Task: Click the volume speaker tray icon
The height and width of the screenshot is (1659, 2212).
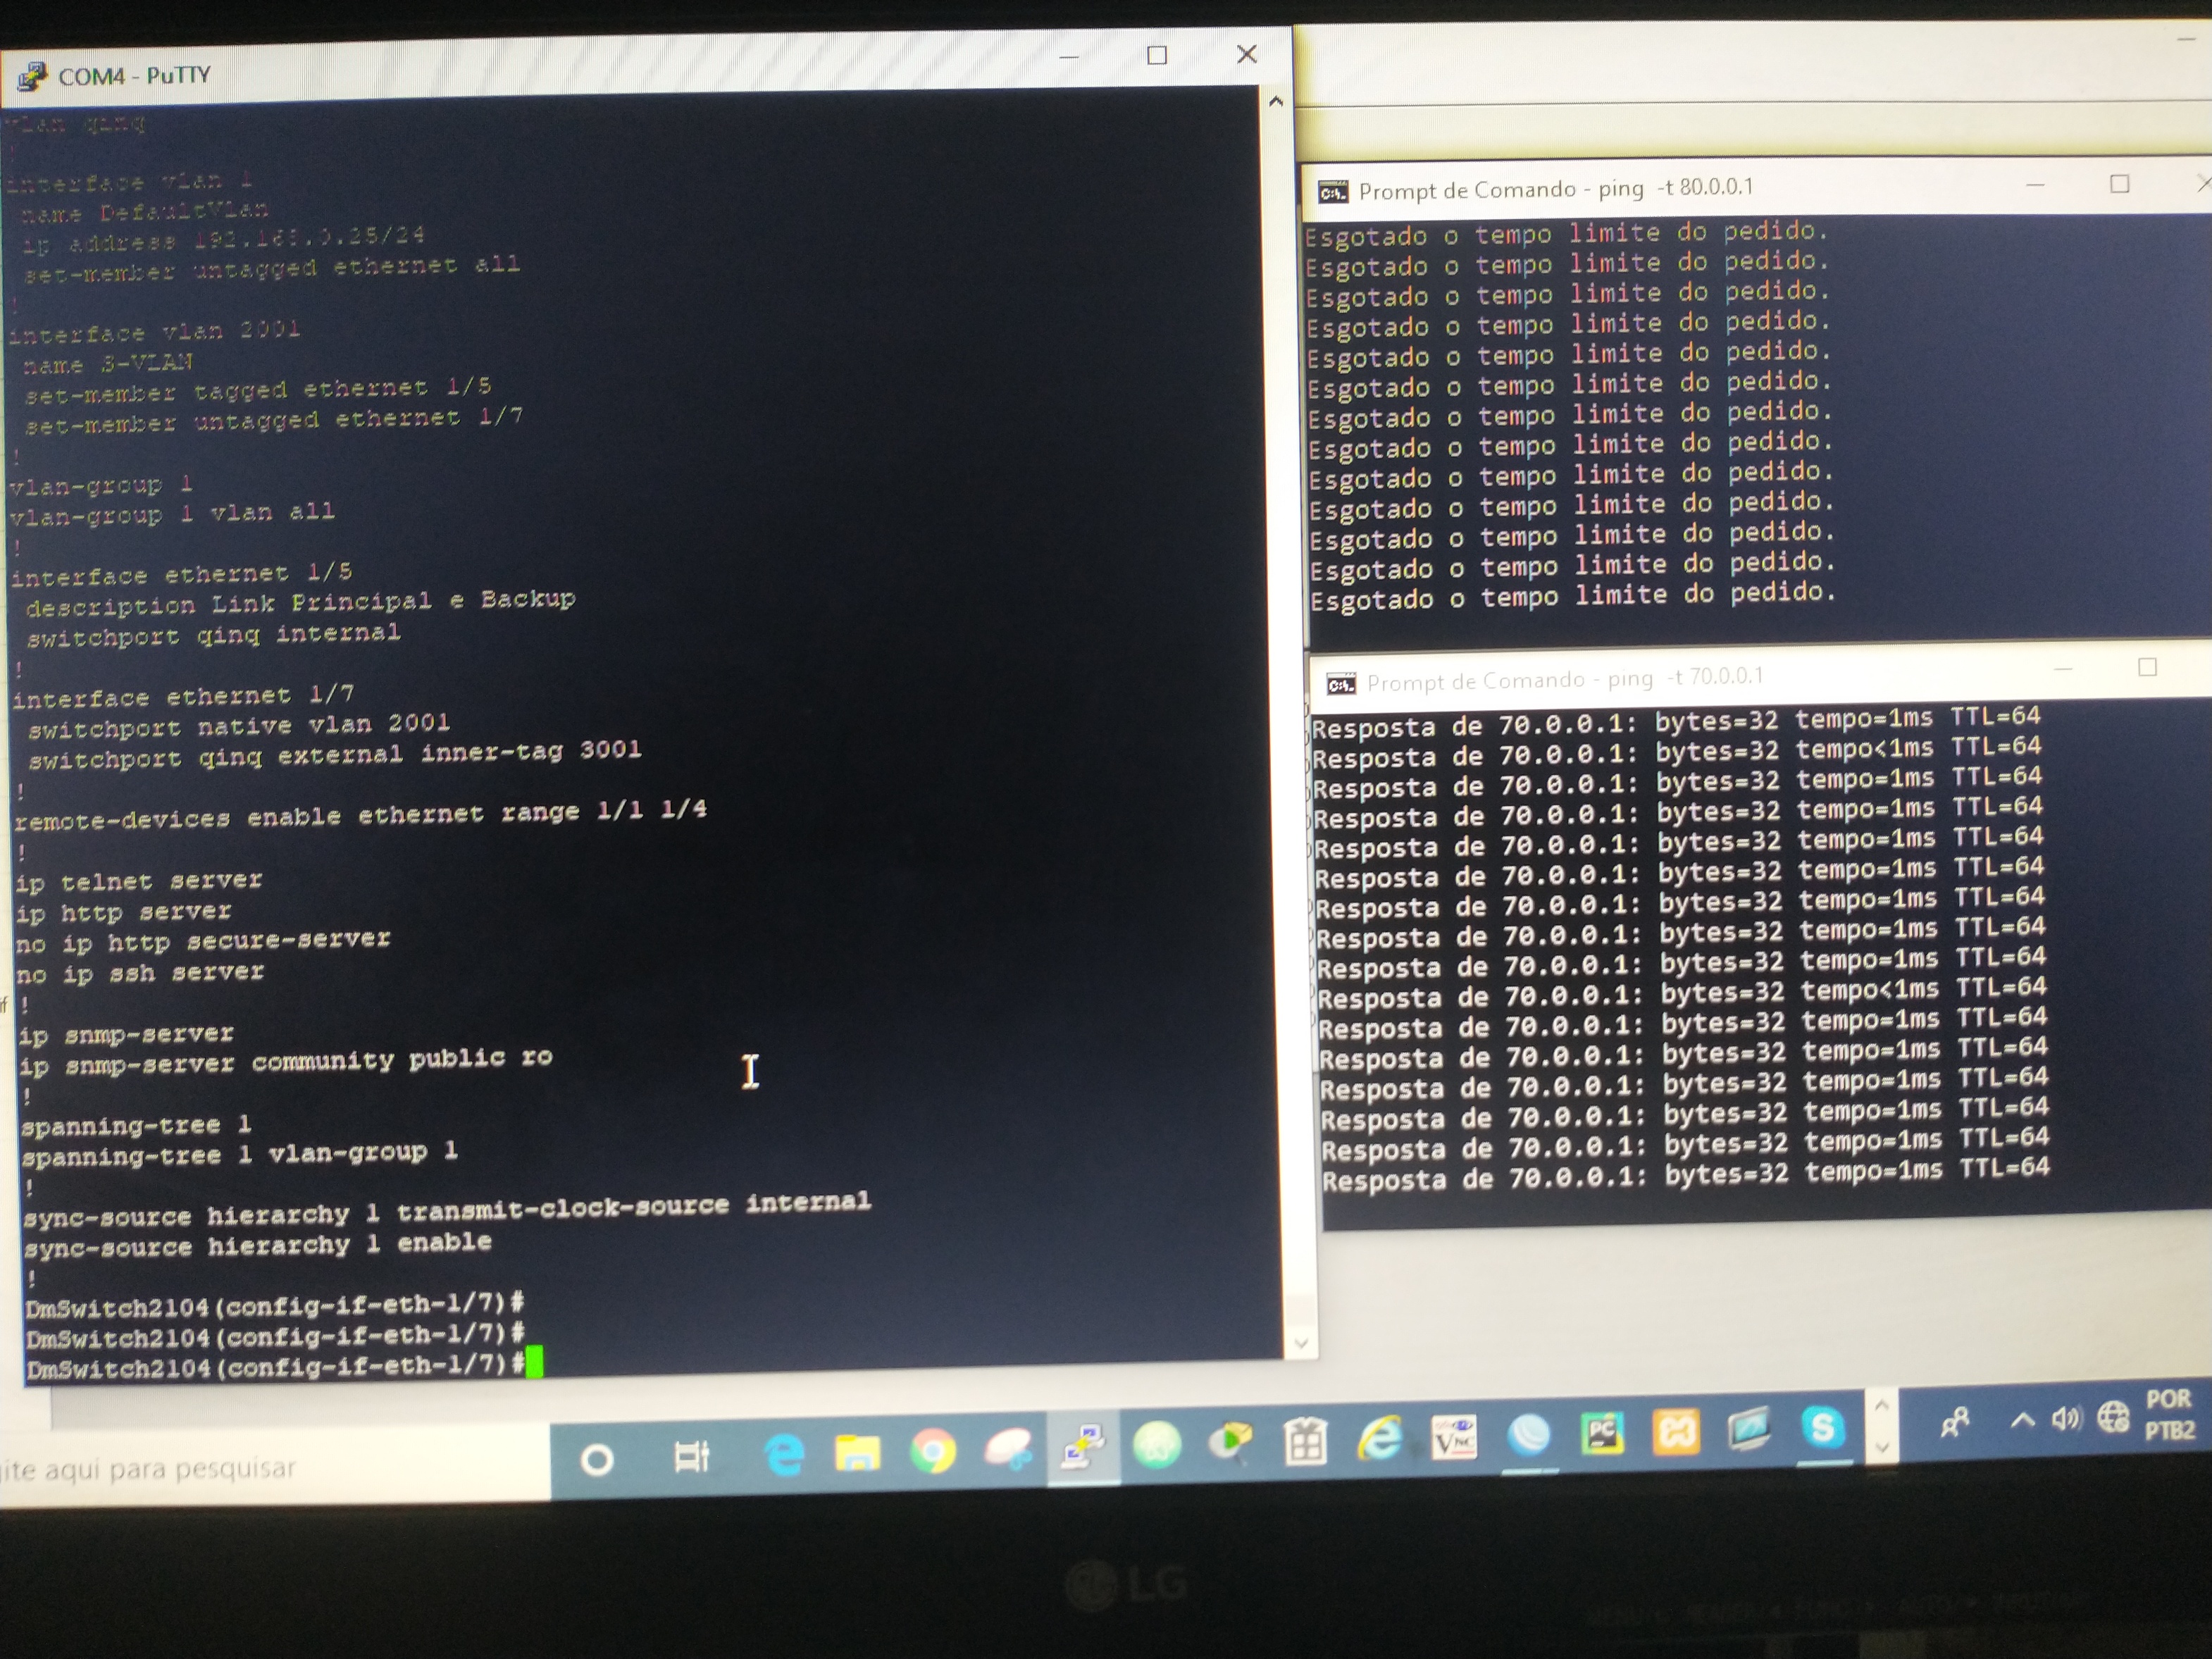Action: pyautogui.click(x=2065, y=1419)
